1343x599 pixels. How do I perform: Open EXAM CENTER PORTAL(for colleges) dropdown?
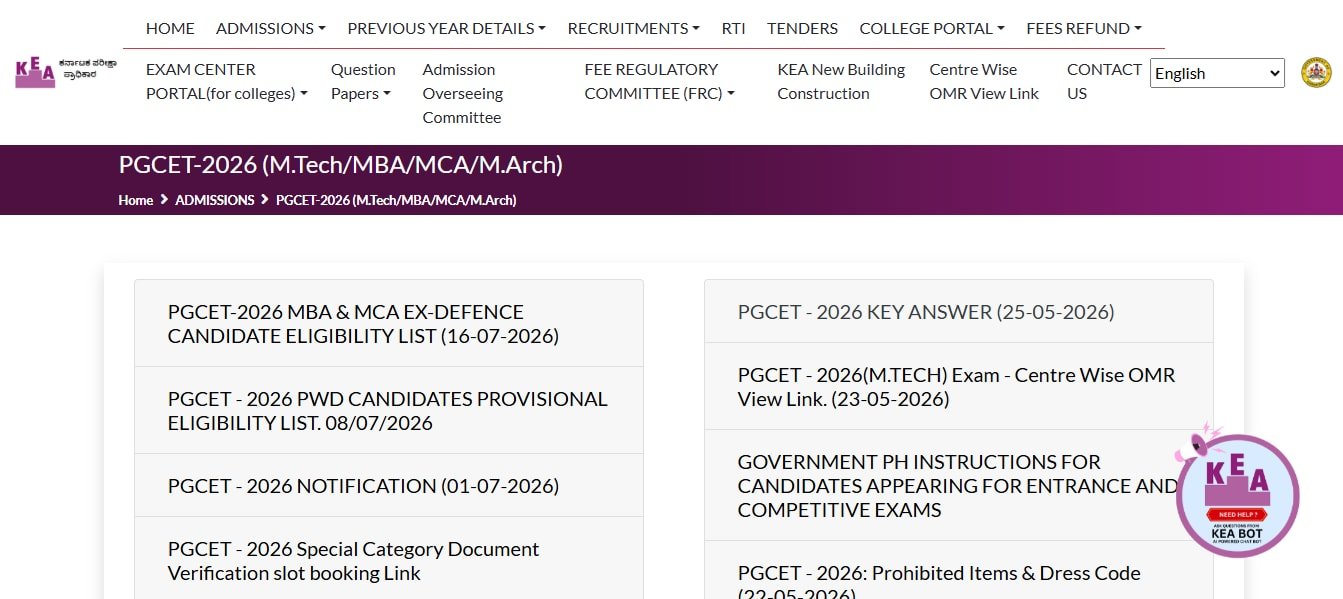227,81
